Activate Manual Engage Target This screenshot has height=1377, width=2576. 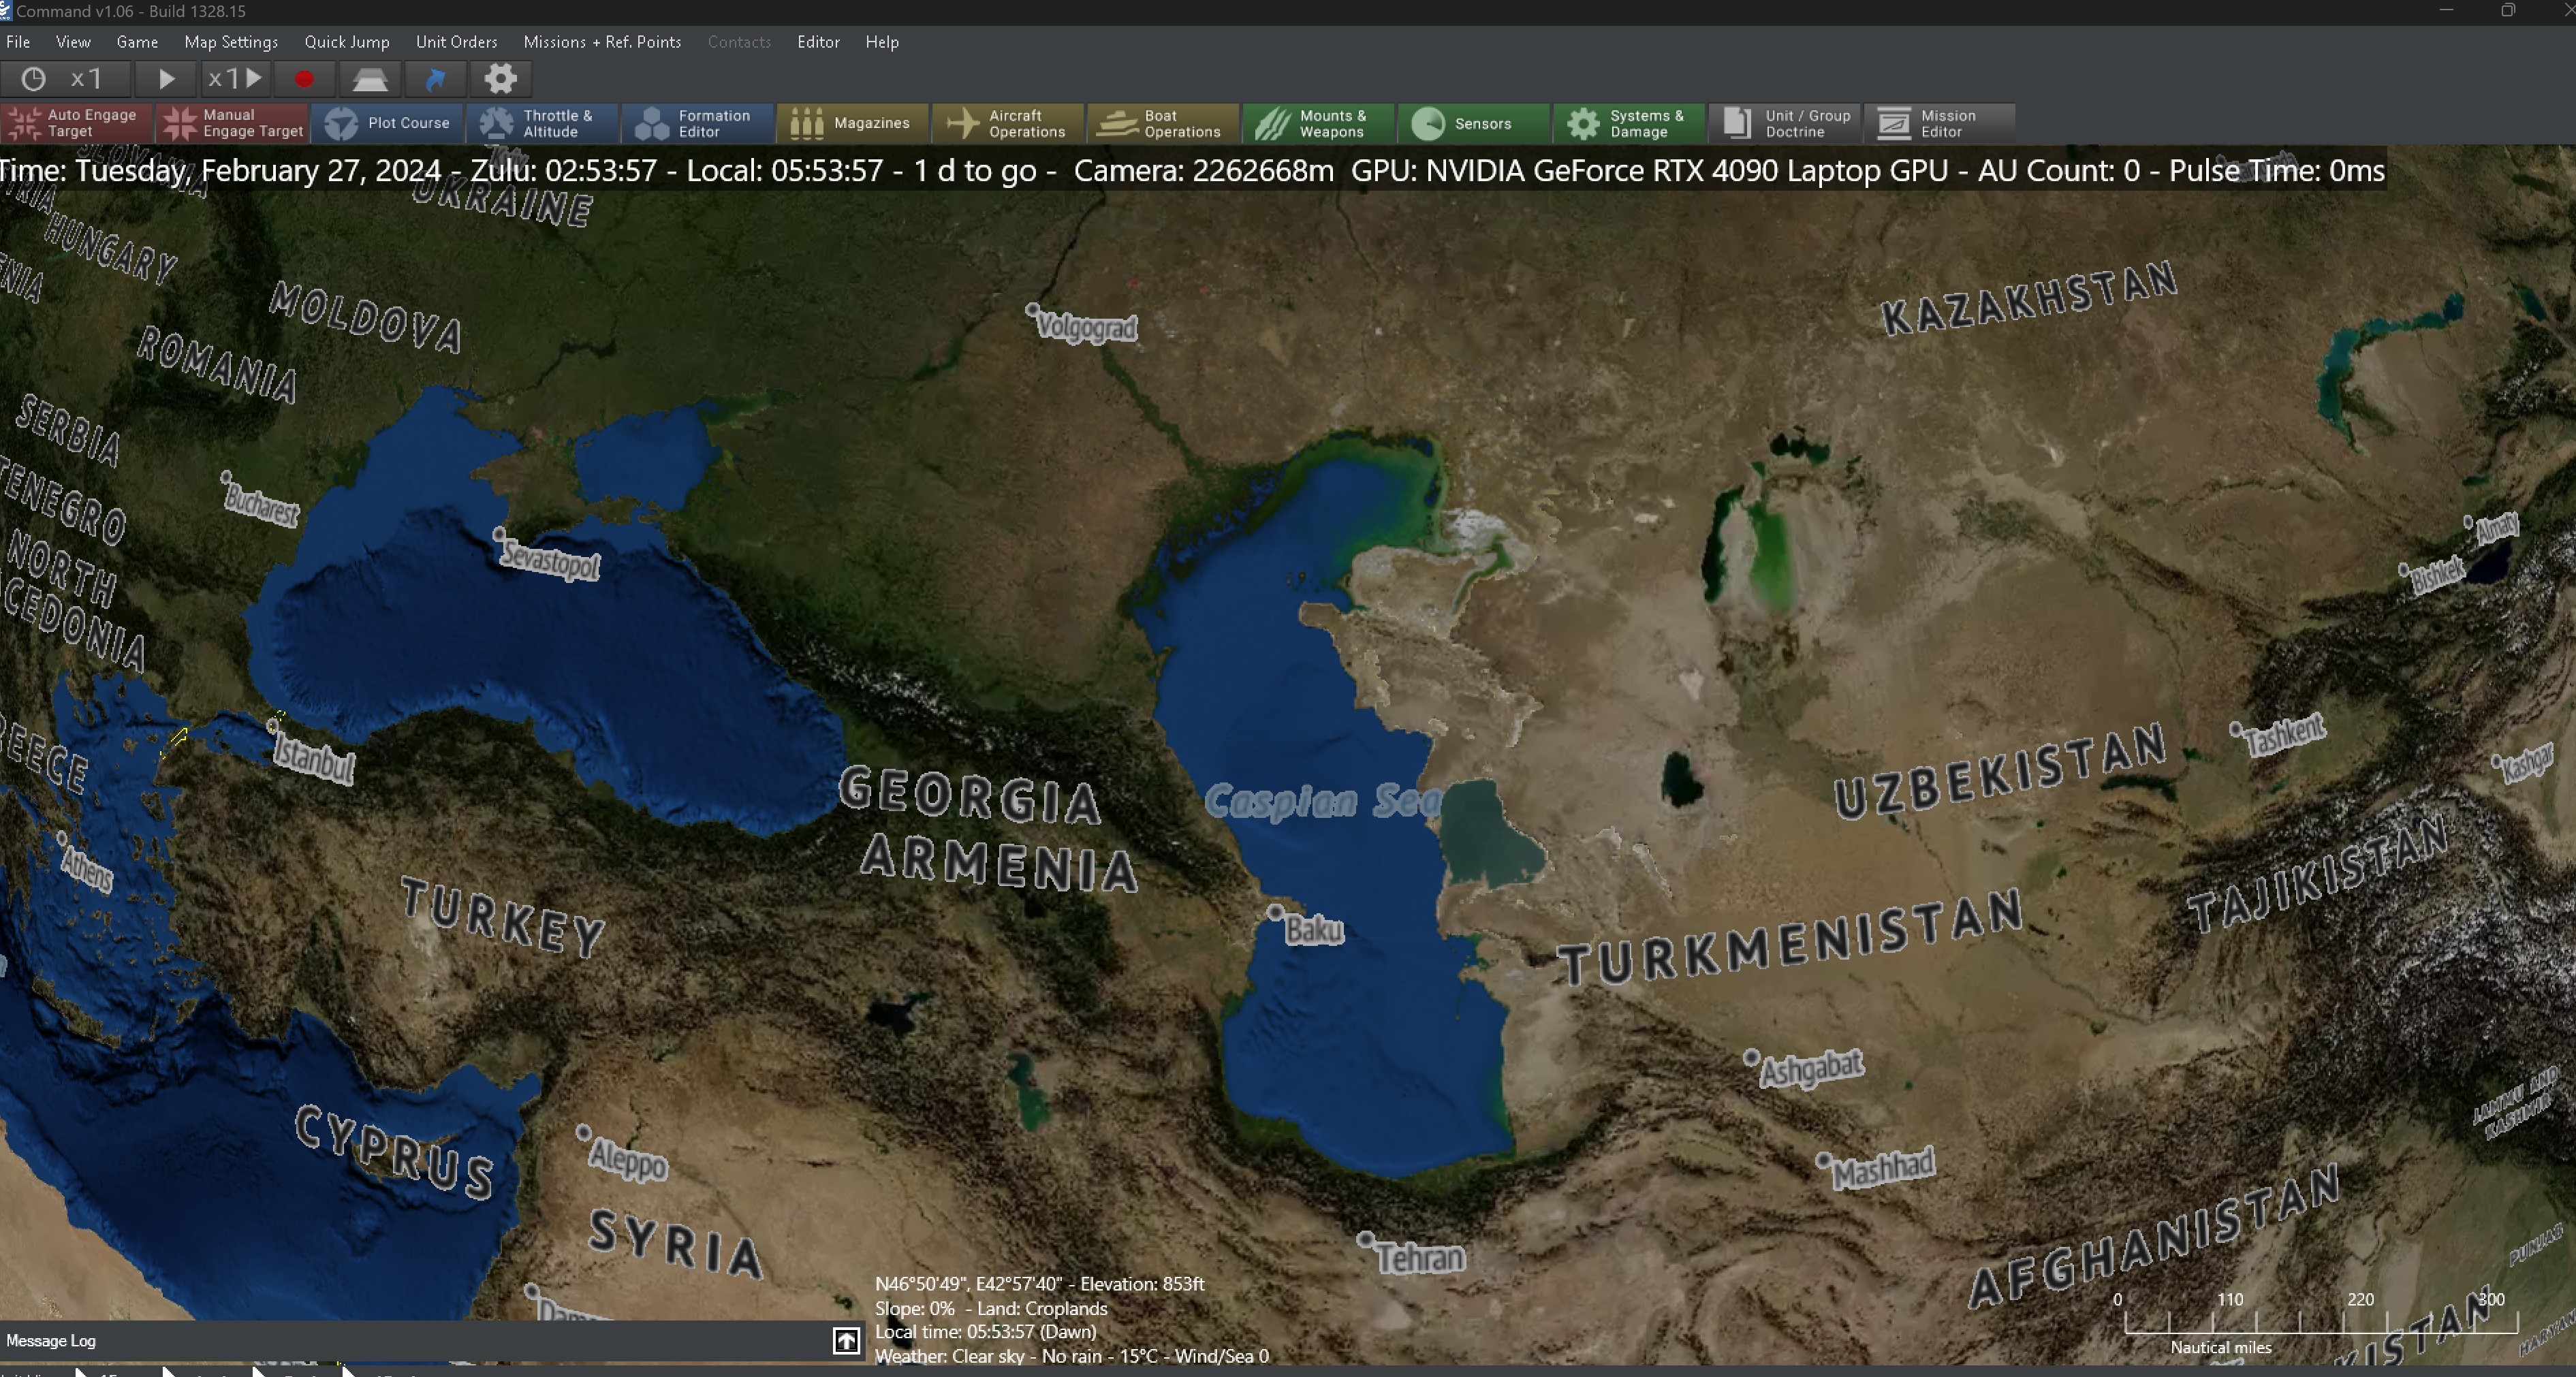click(x=232, y=124)
